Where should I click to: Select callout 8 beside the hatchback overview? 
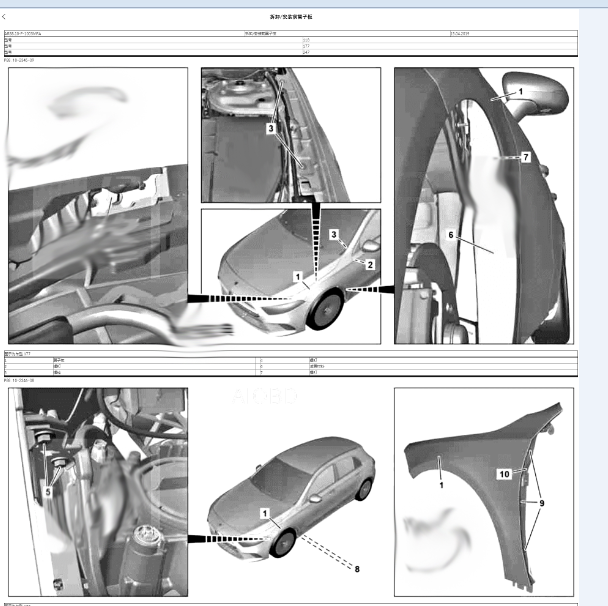tap(357, 569)
